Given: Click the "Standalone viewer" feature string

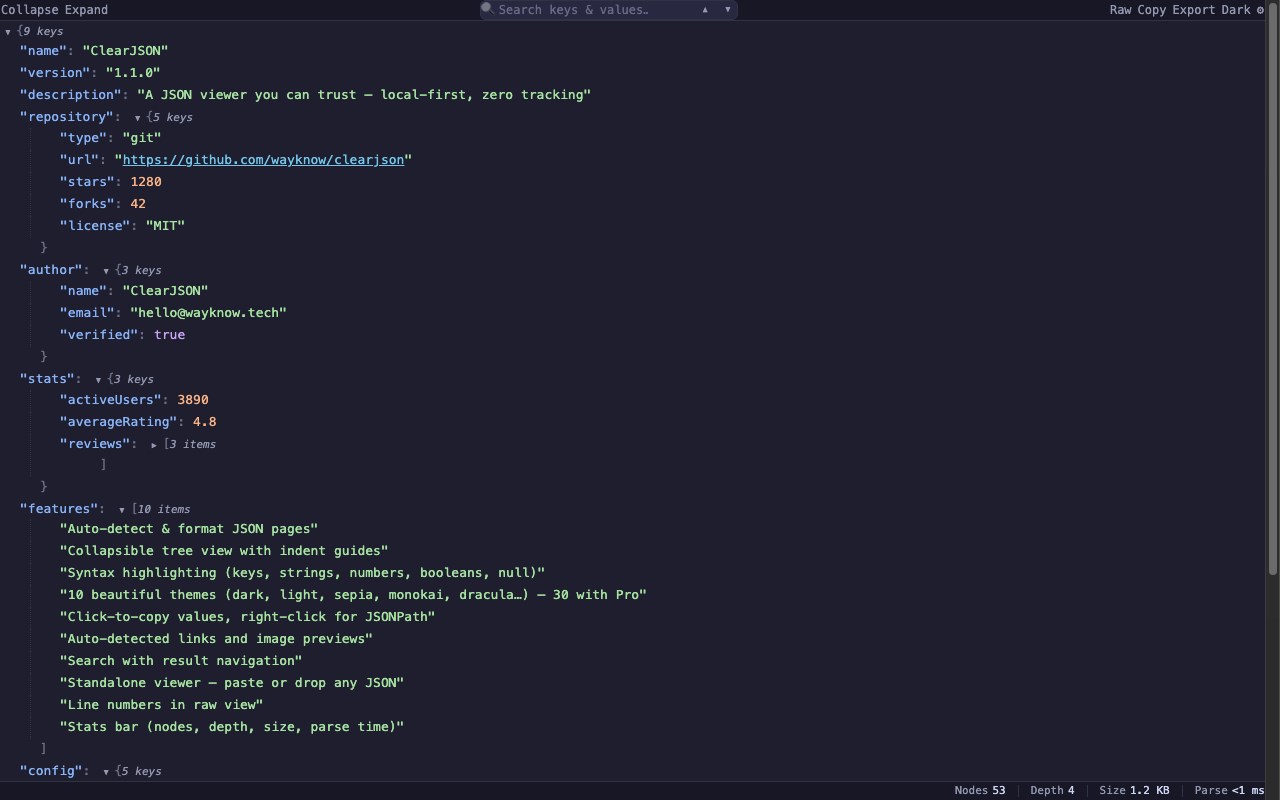Looking at the screenshot, I should click(232, 683).
